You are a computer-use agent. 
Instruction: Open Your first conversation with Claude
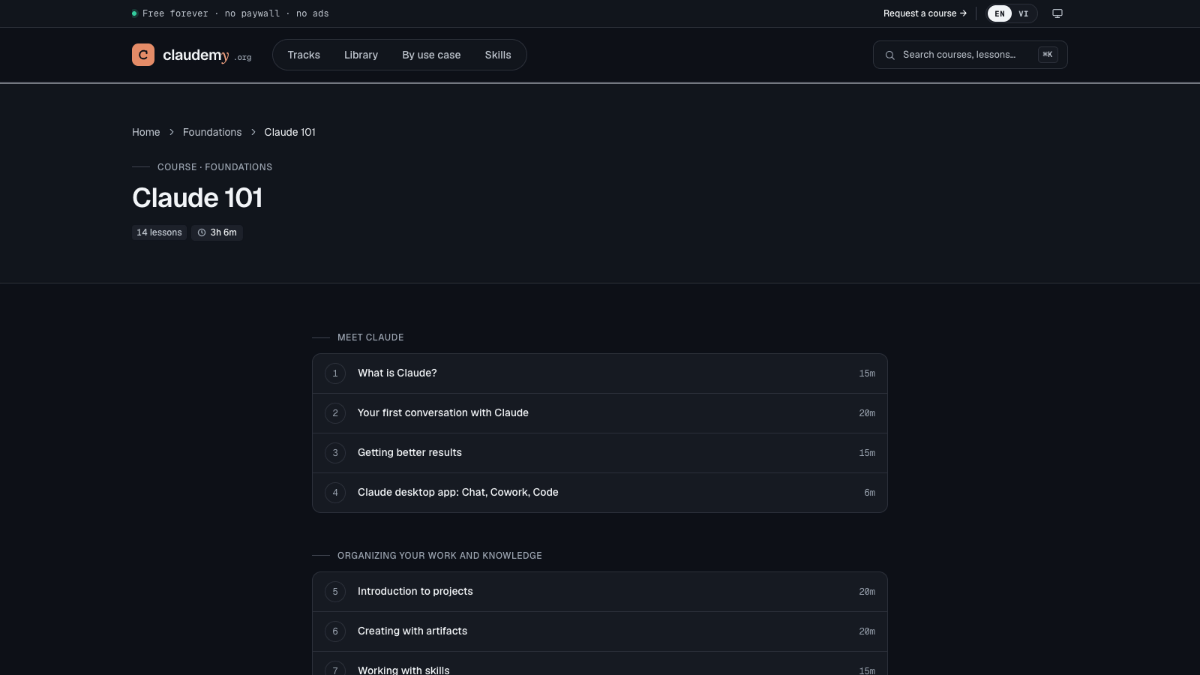pyautogui.click(x=600, y=413)
